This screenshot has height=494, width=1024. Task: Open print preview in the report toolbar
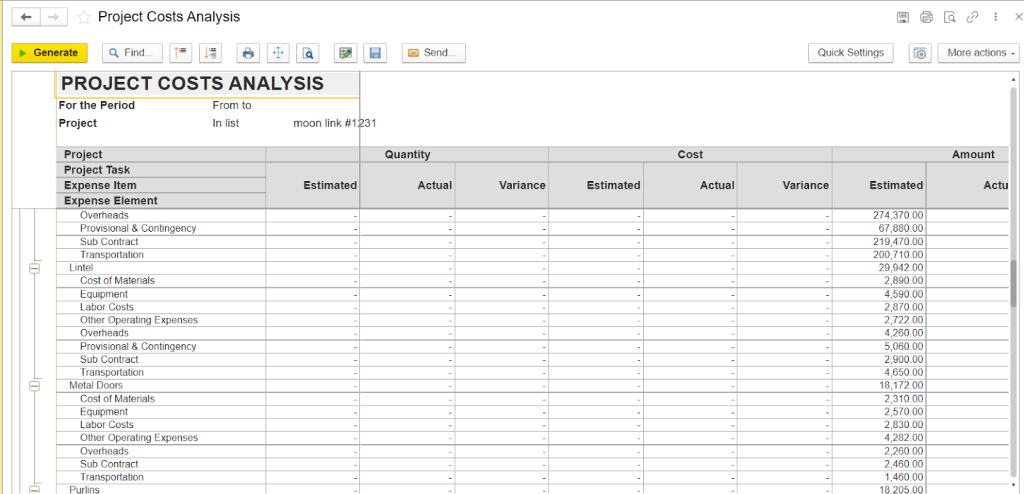coord(308,53)
